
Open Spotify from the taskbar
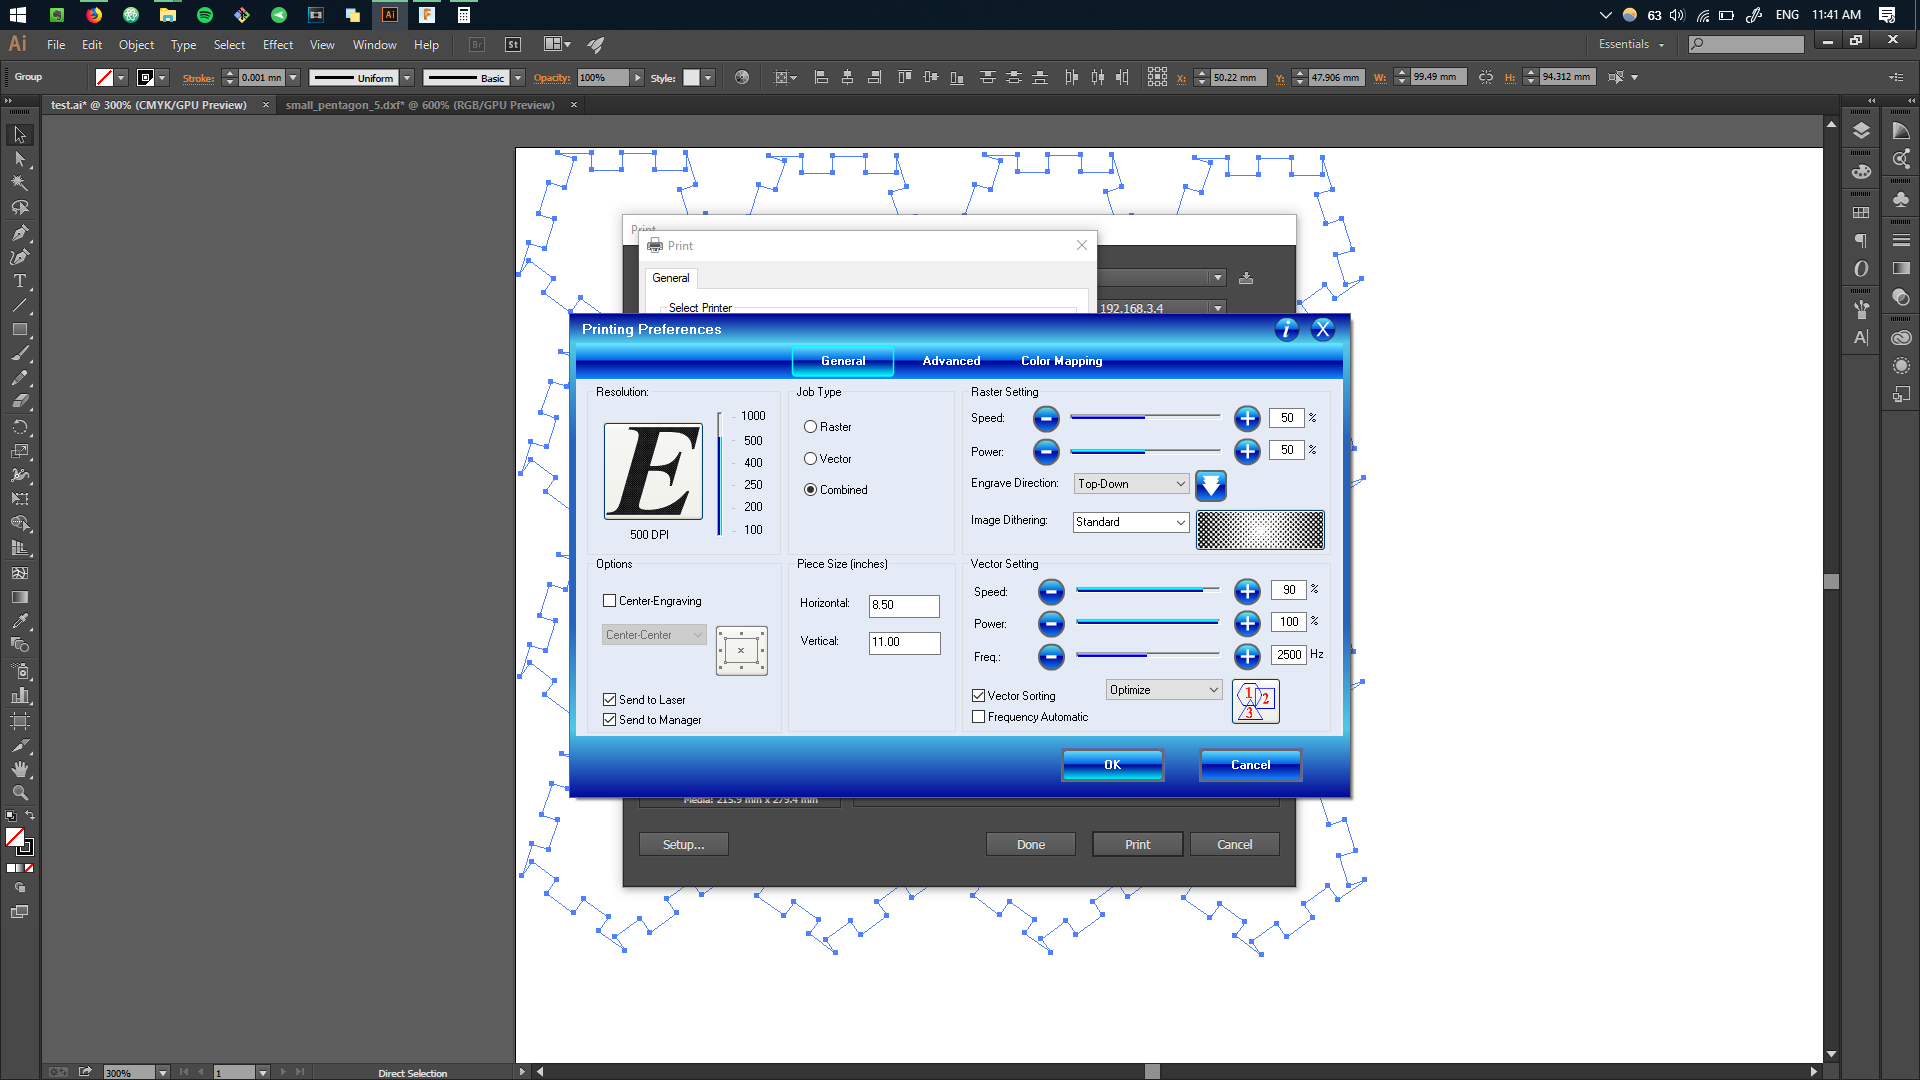point(205,15)
